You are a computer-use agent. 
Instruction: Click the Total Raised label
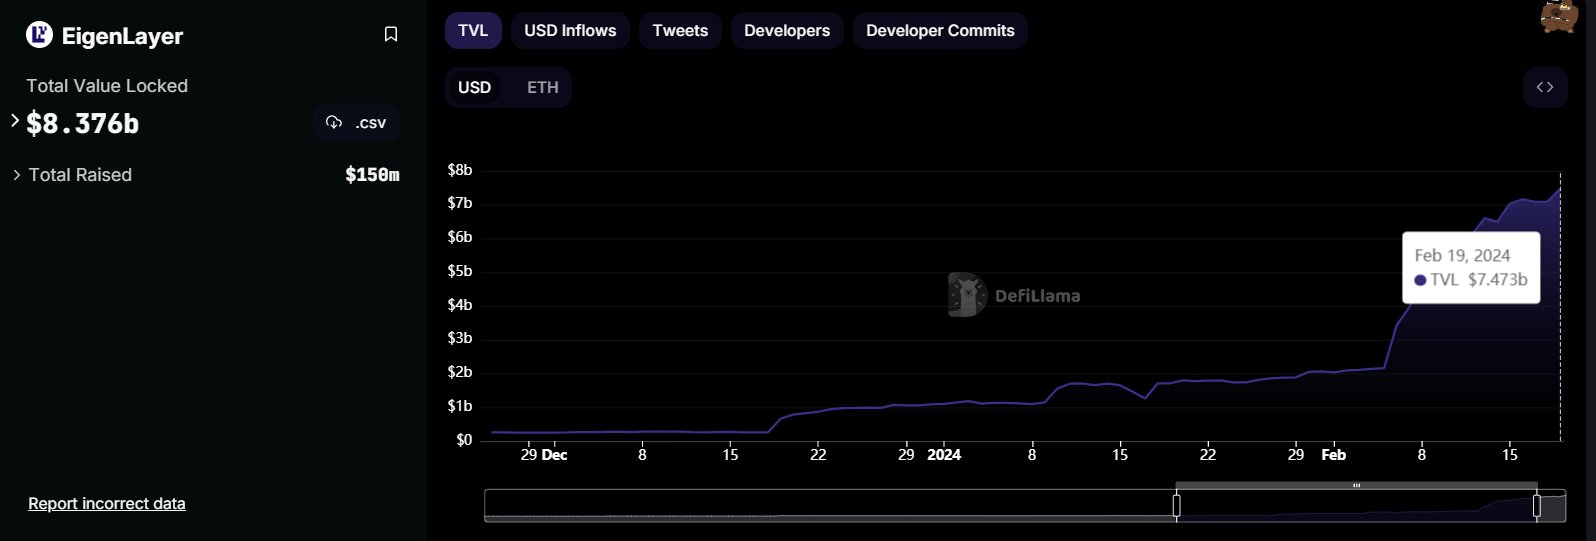(x=80, y=175)
